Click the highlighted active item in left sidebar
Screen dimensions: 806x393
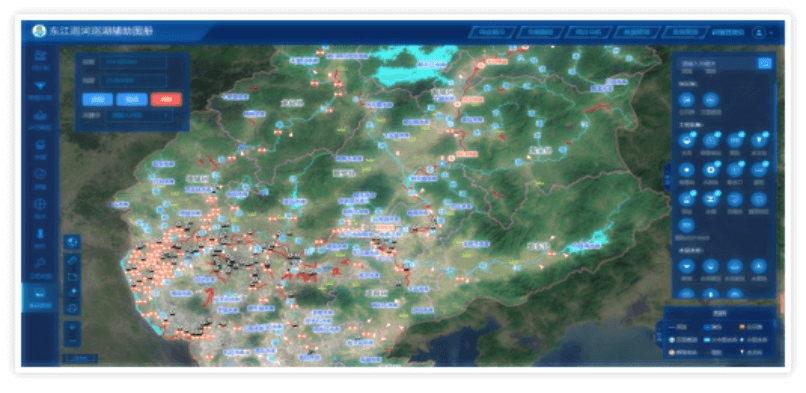[40, 297]
